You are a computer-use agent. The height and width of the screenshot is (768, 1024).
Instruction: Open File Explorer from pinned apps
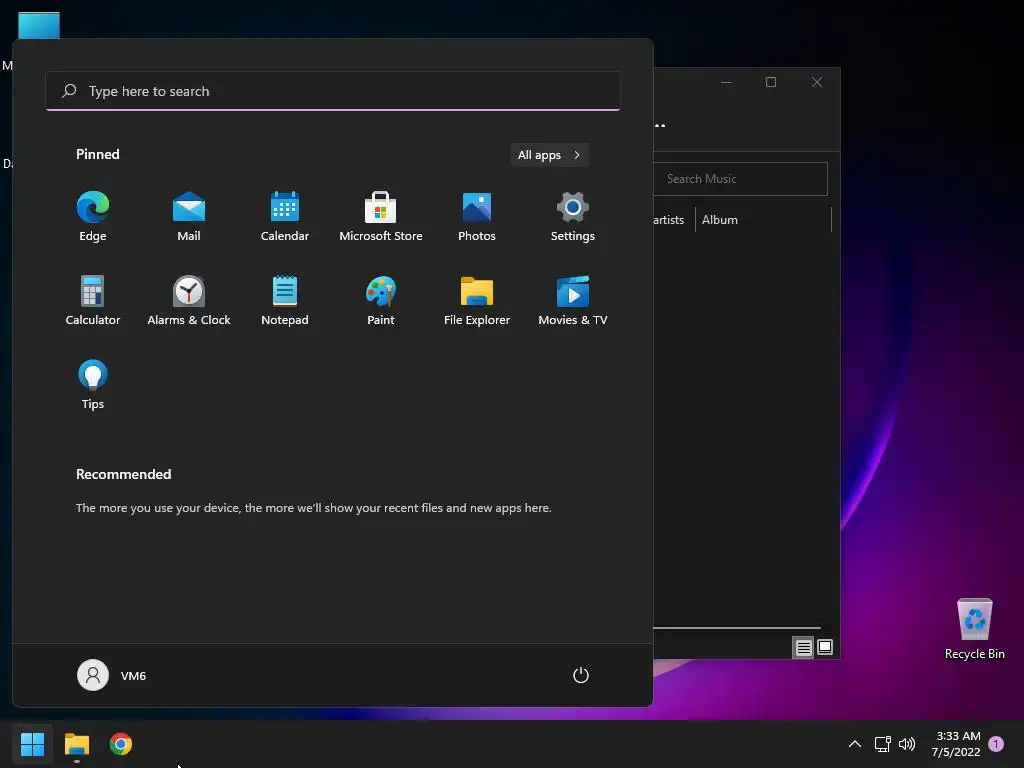[477, 300]
